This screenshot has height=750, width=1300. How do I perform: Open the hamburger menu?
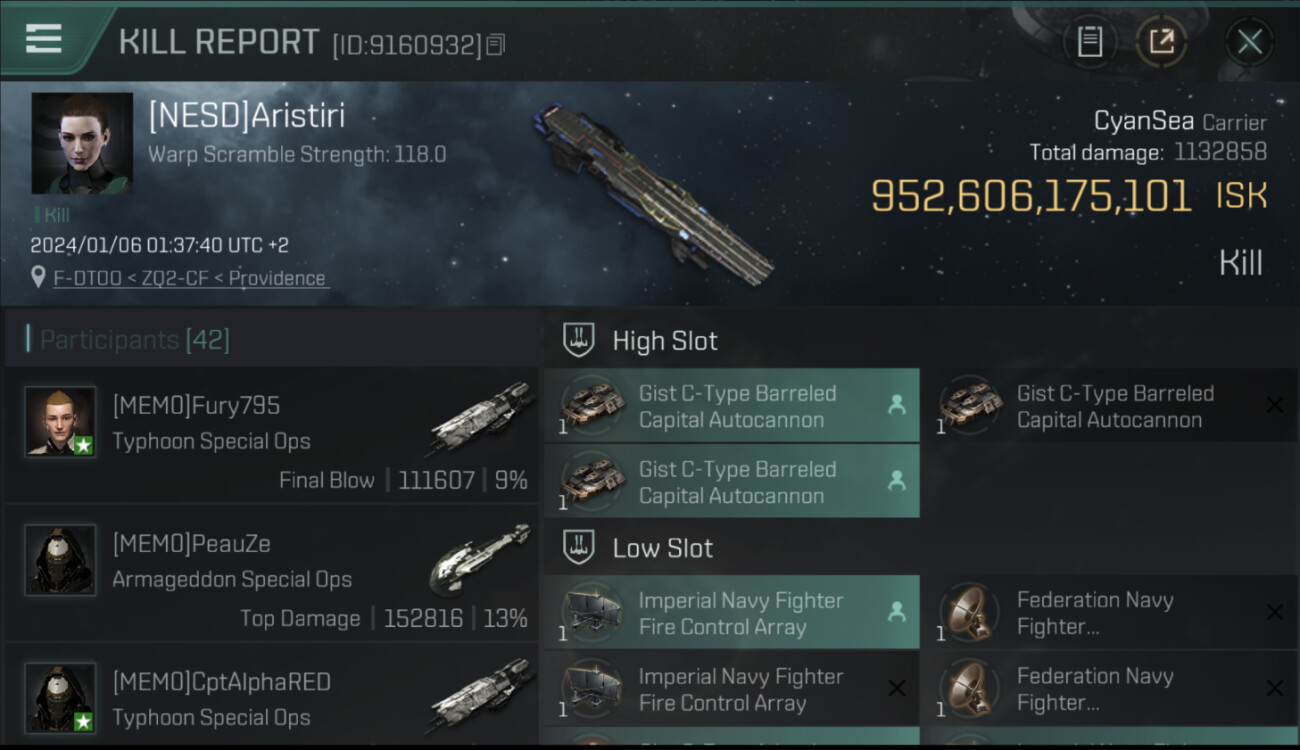pyautogui.click(x=44, y=40)
